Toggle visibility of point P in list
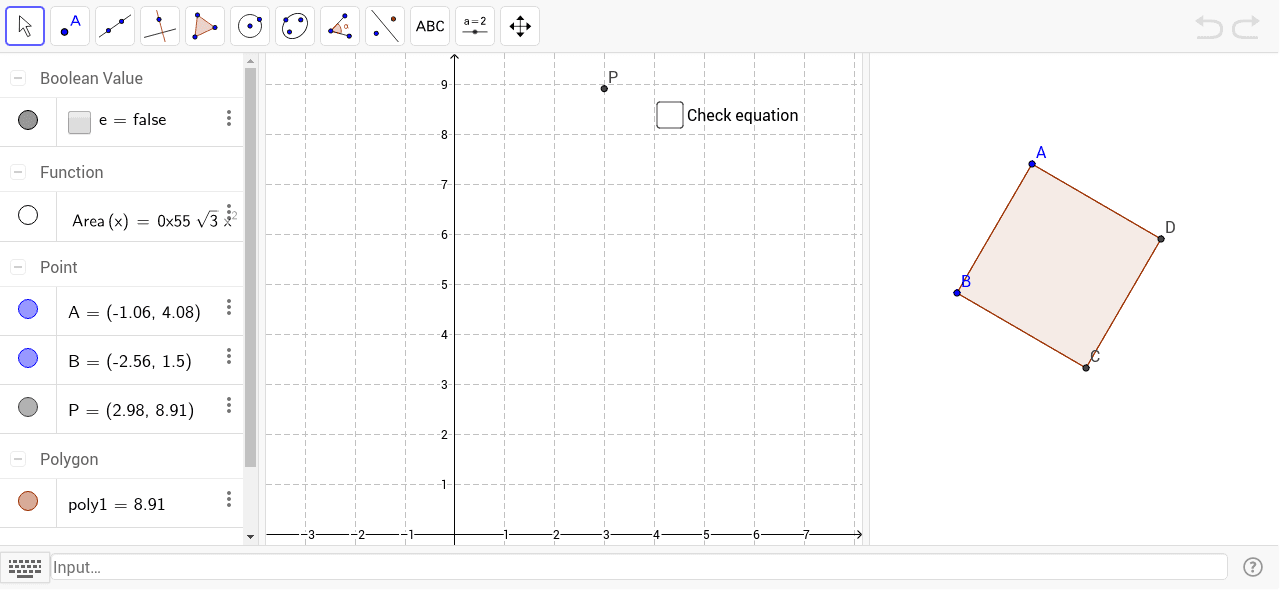 tap(28, 407)
